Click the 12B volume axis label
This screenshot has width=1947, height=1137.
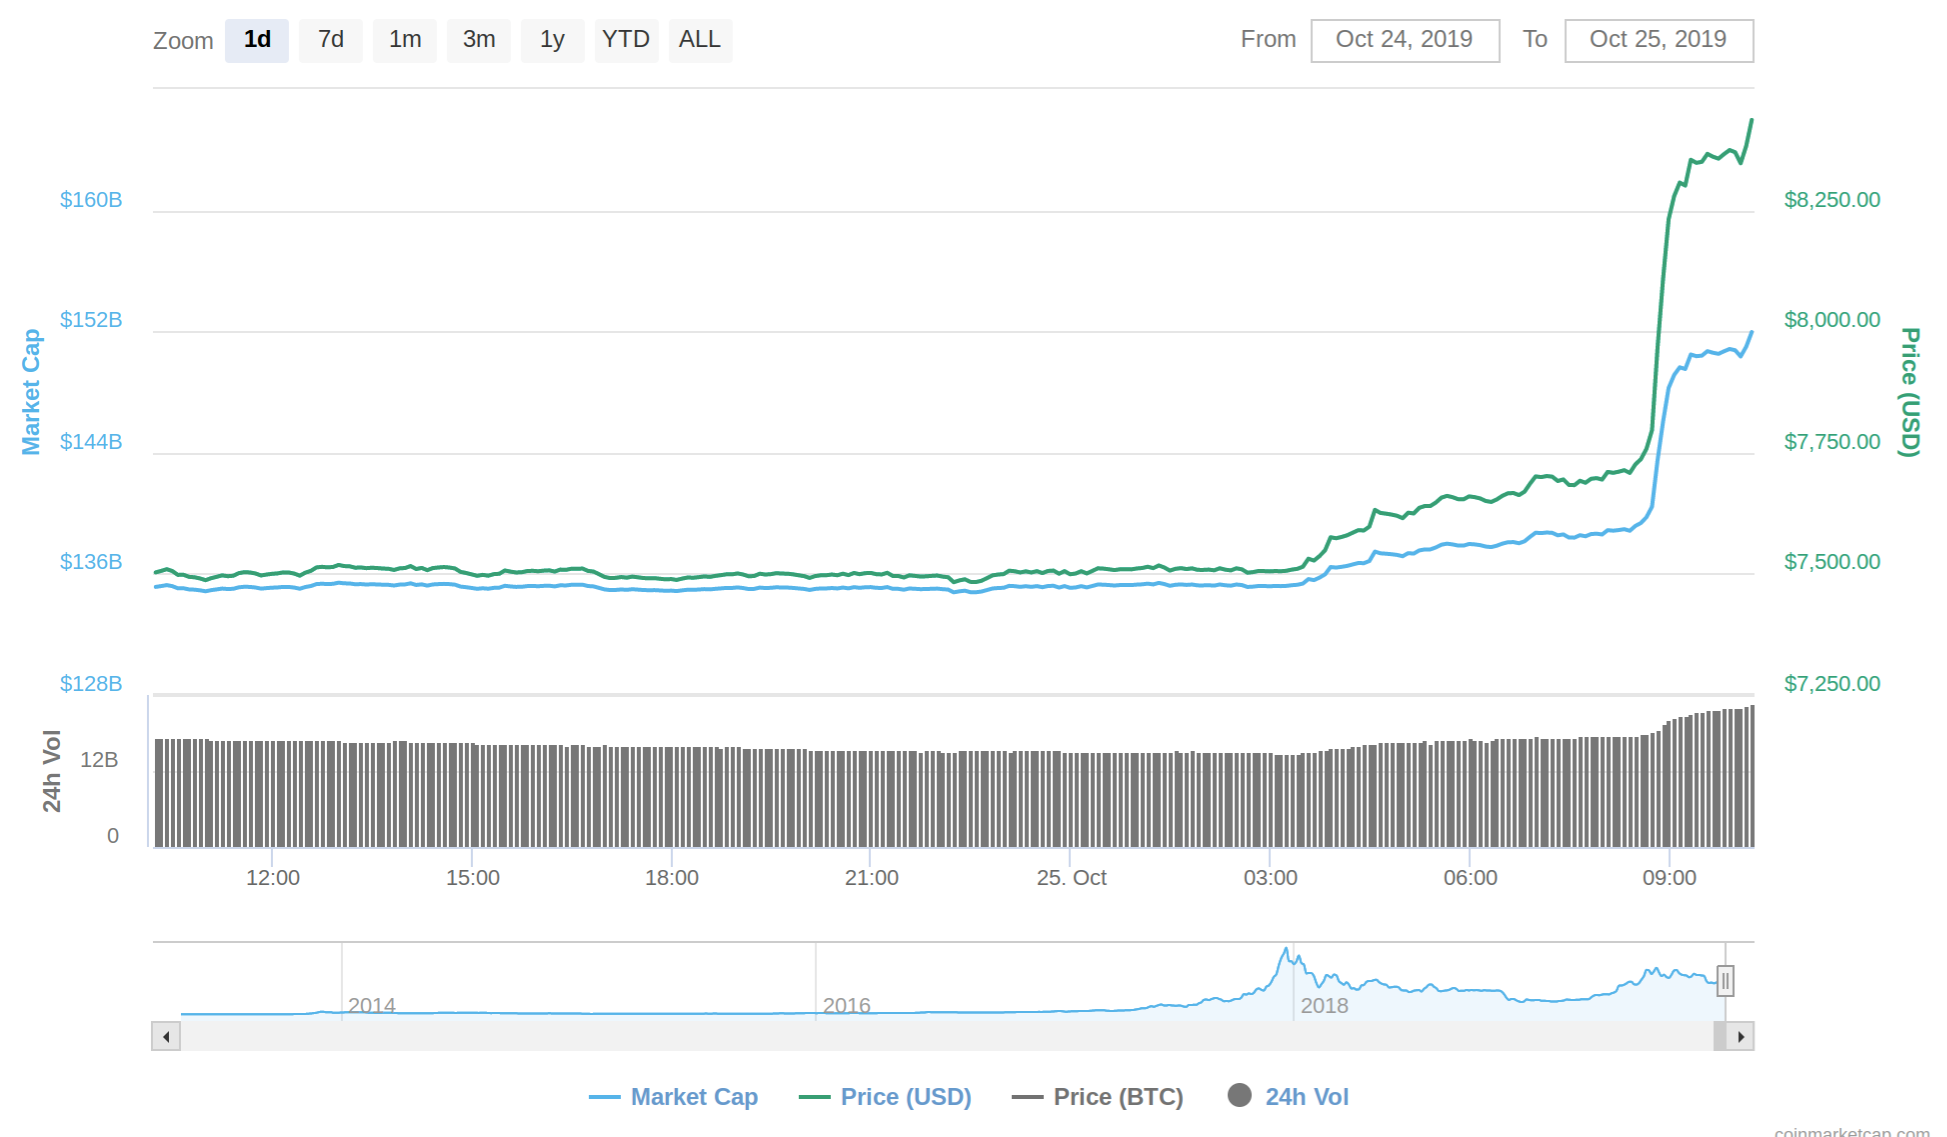tap(99, 760)
